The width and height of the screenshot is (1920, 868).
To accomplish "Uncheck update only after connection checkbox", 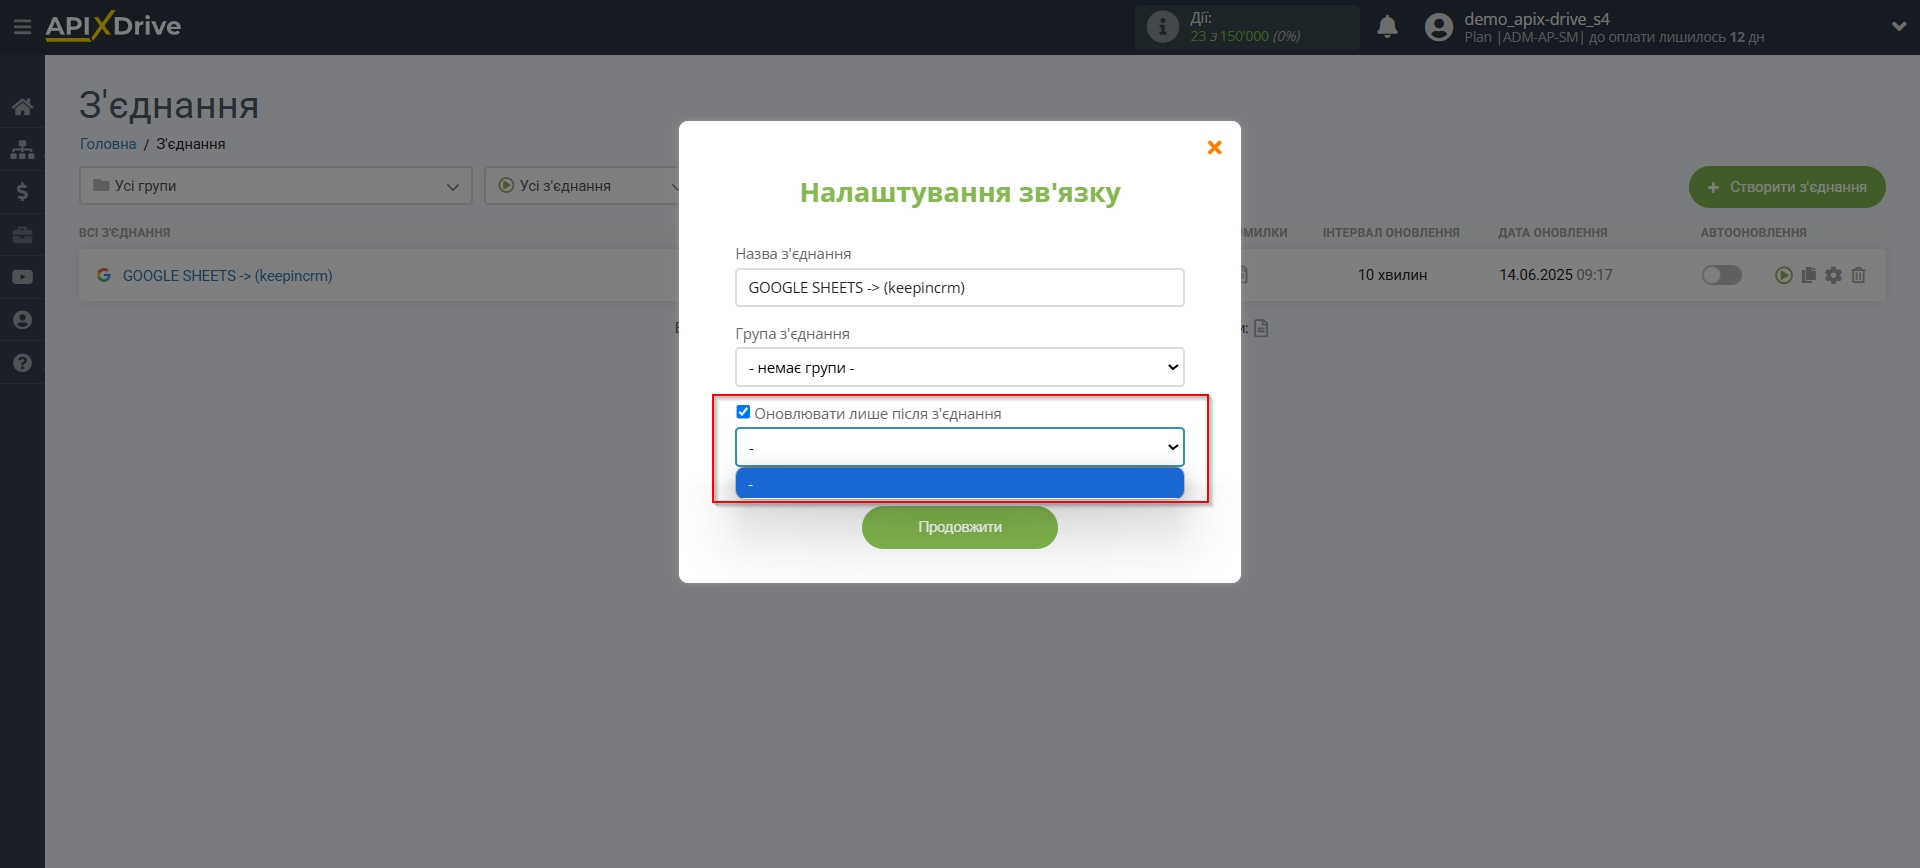I will click(x=743, y=412).
